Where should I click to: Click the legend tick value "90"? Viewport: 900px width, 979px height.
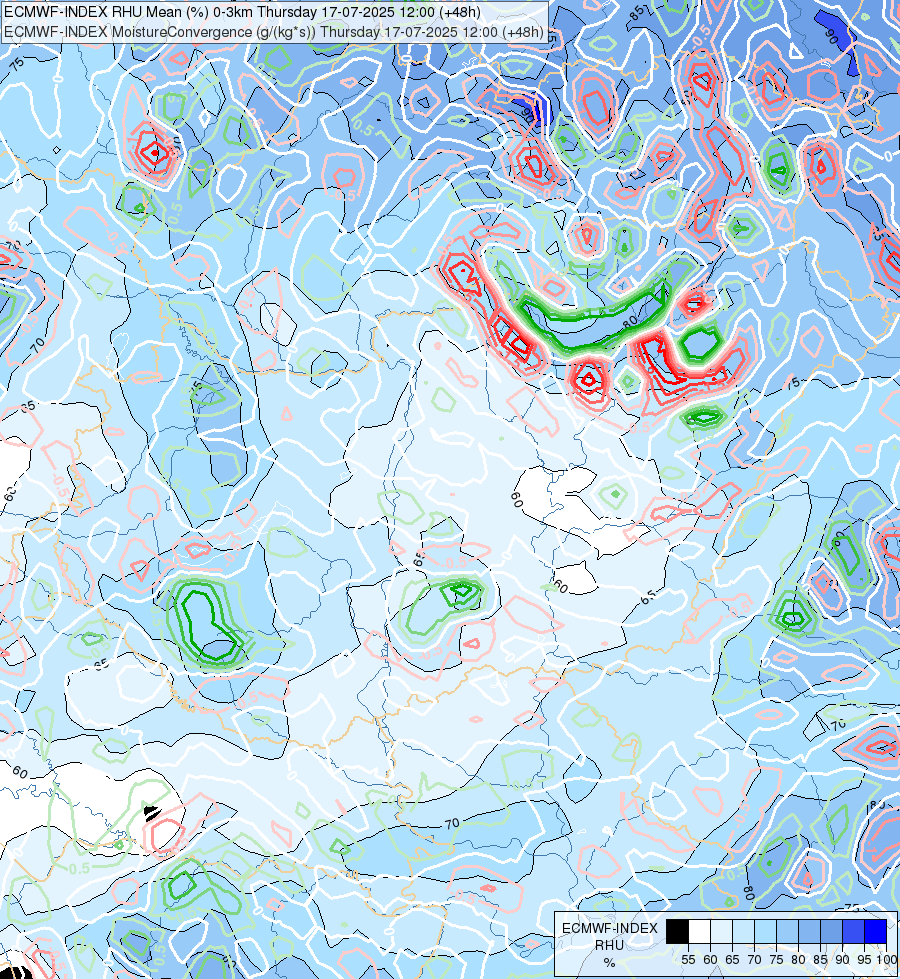[843, 960]
